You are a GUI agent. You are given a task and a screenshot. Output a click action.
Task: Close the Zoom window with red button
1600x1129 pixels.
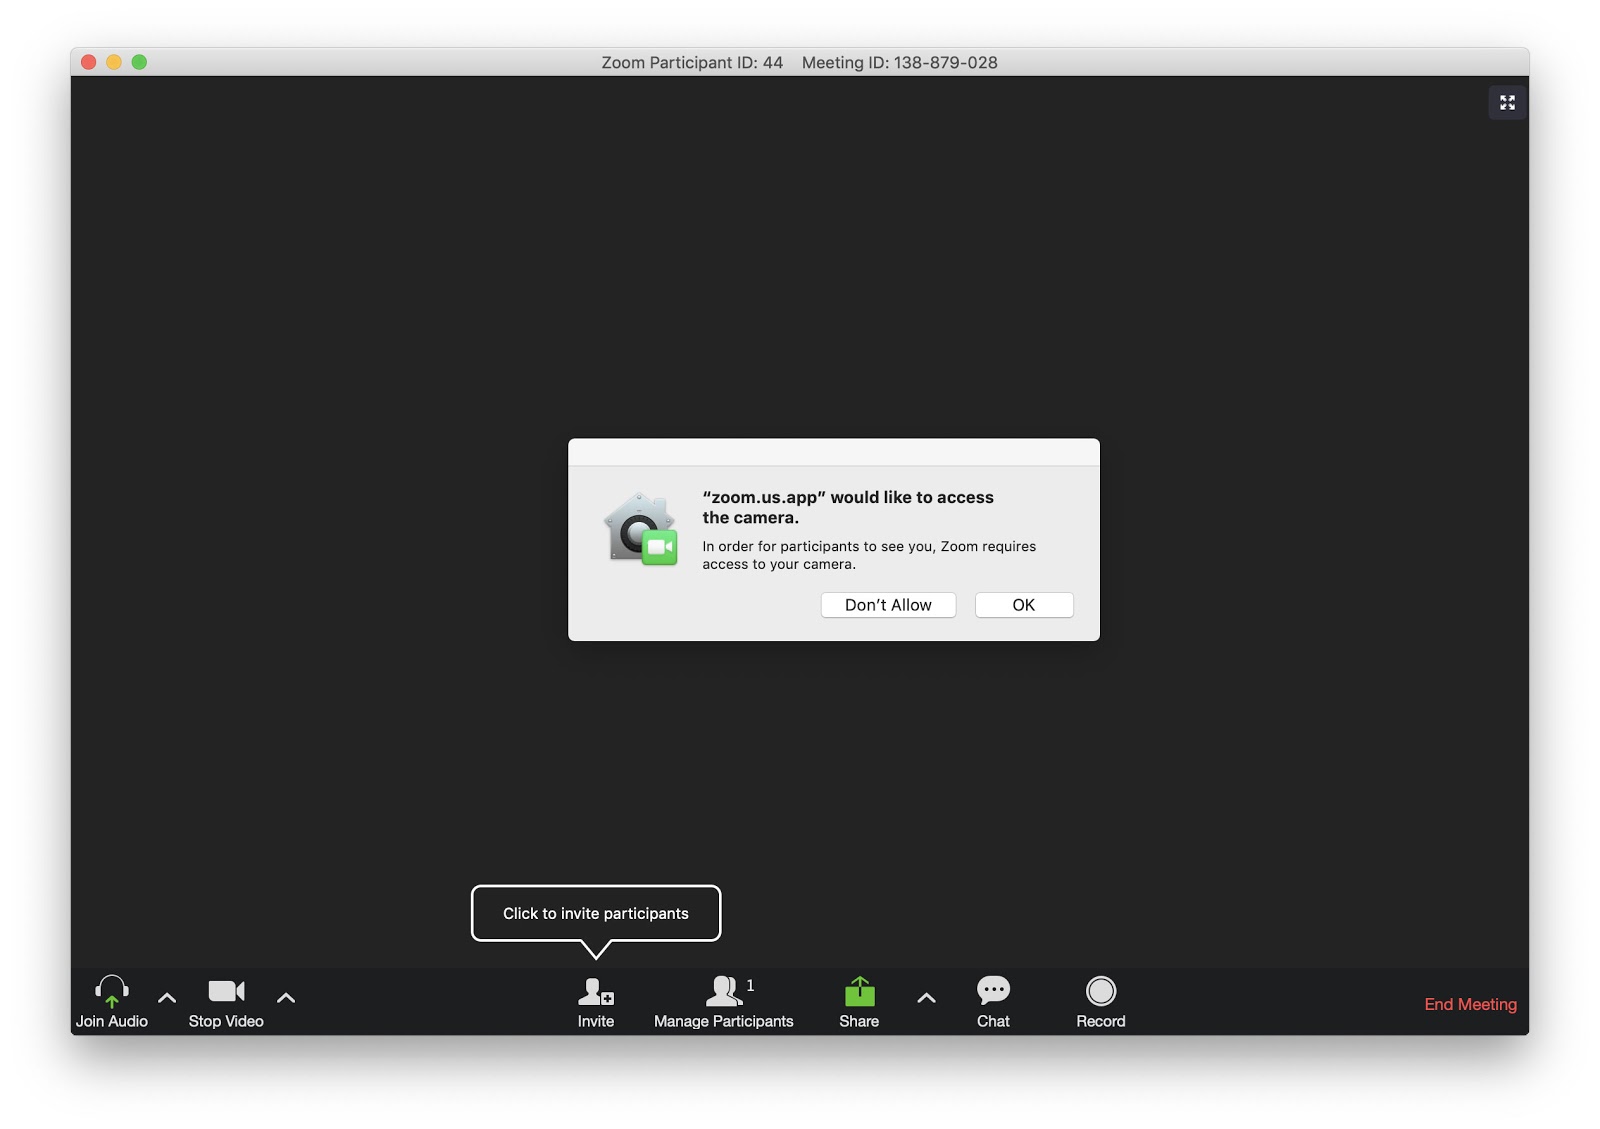(x=88, y=62)
